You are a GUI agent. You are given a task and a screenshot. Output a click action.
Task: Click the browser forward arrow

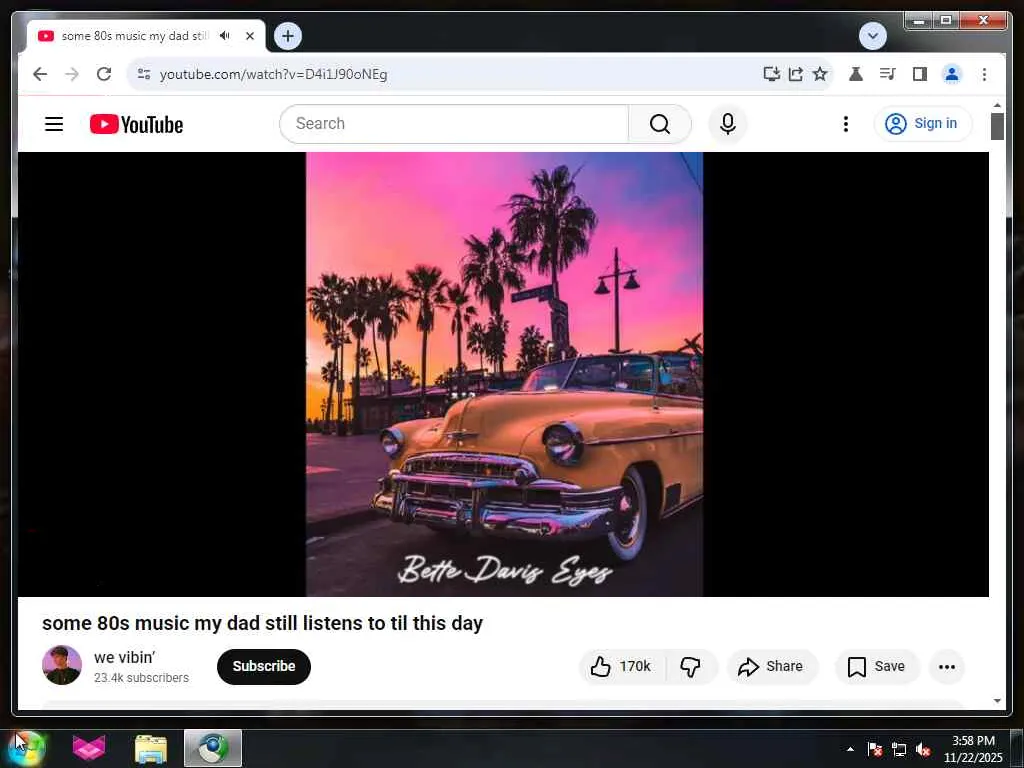pos(72,74)
